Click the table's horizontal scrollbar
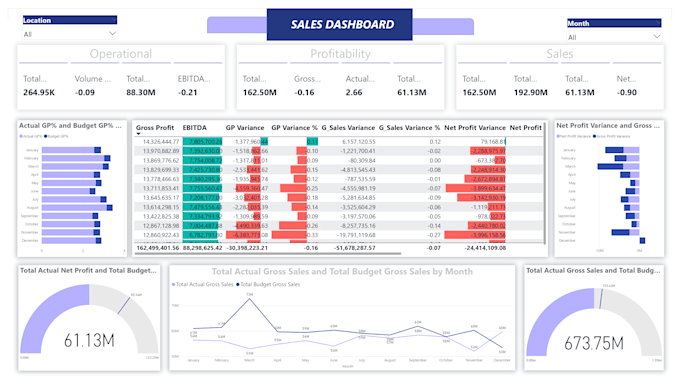This screenshot has width=680, height=390. 268,253
